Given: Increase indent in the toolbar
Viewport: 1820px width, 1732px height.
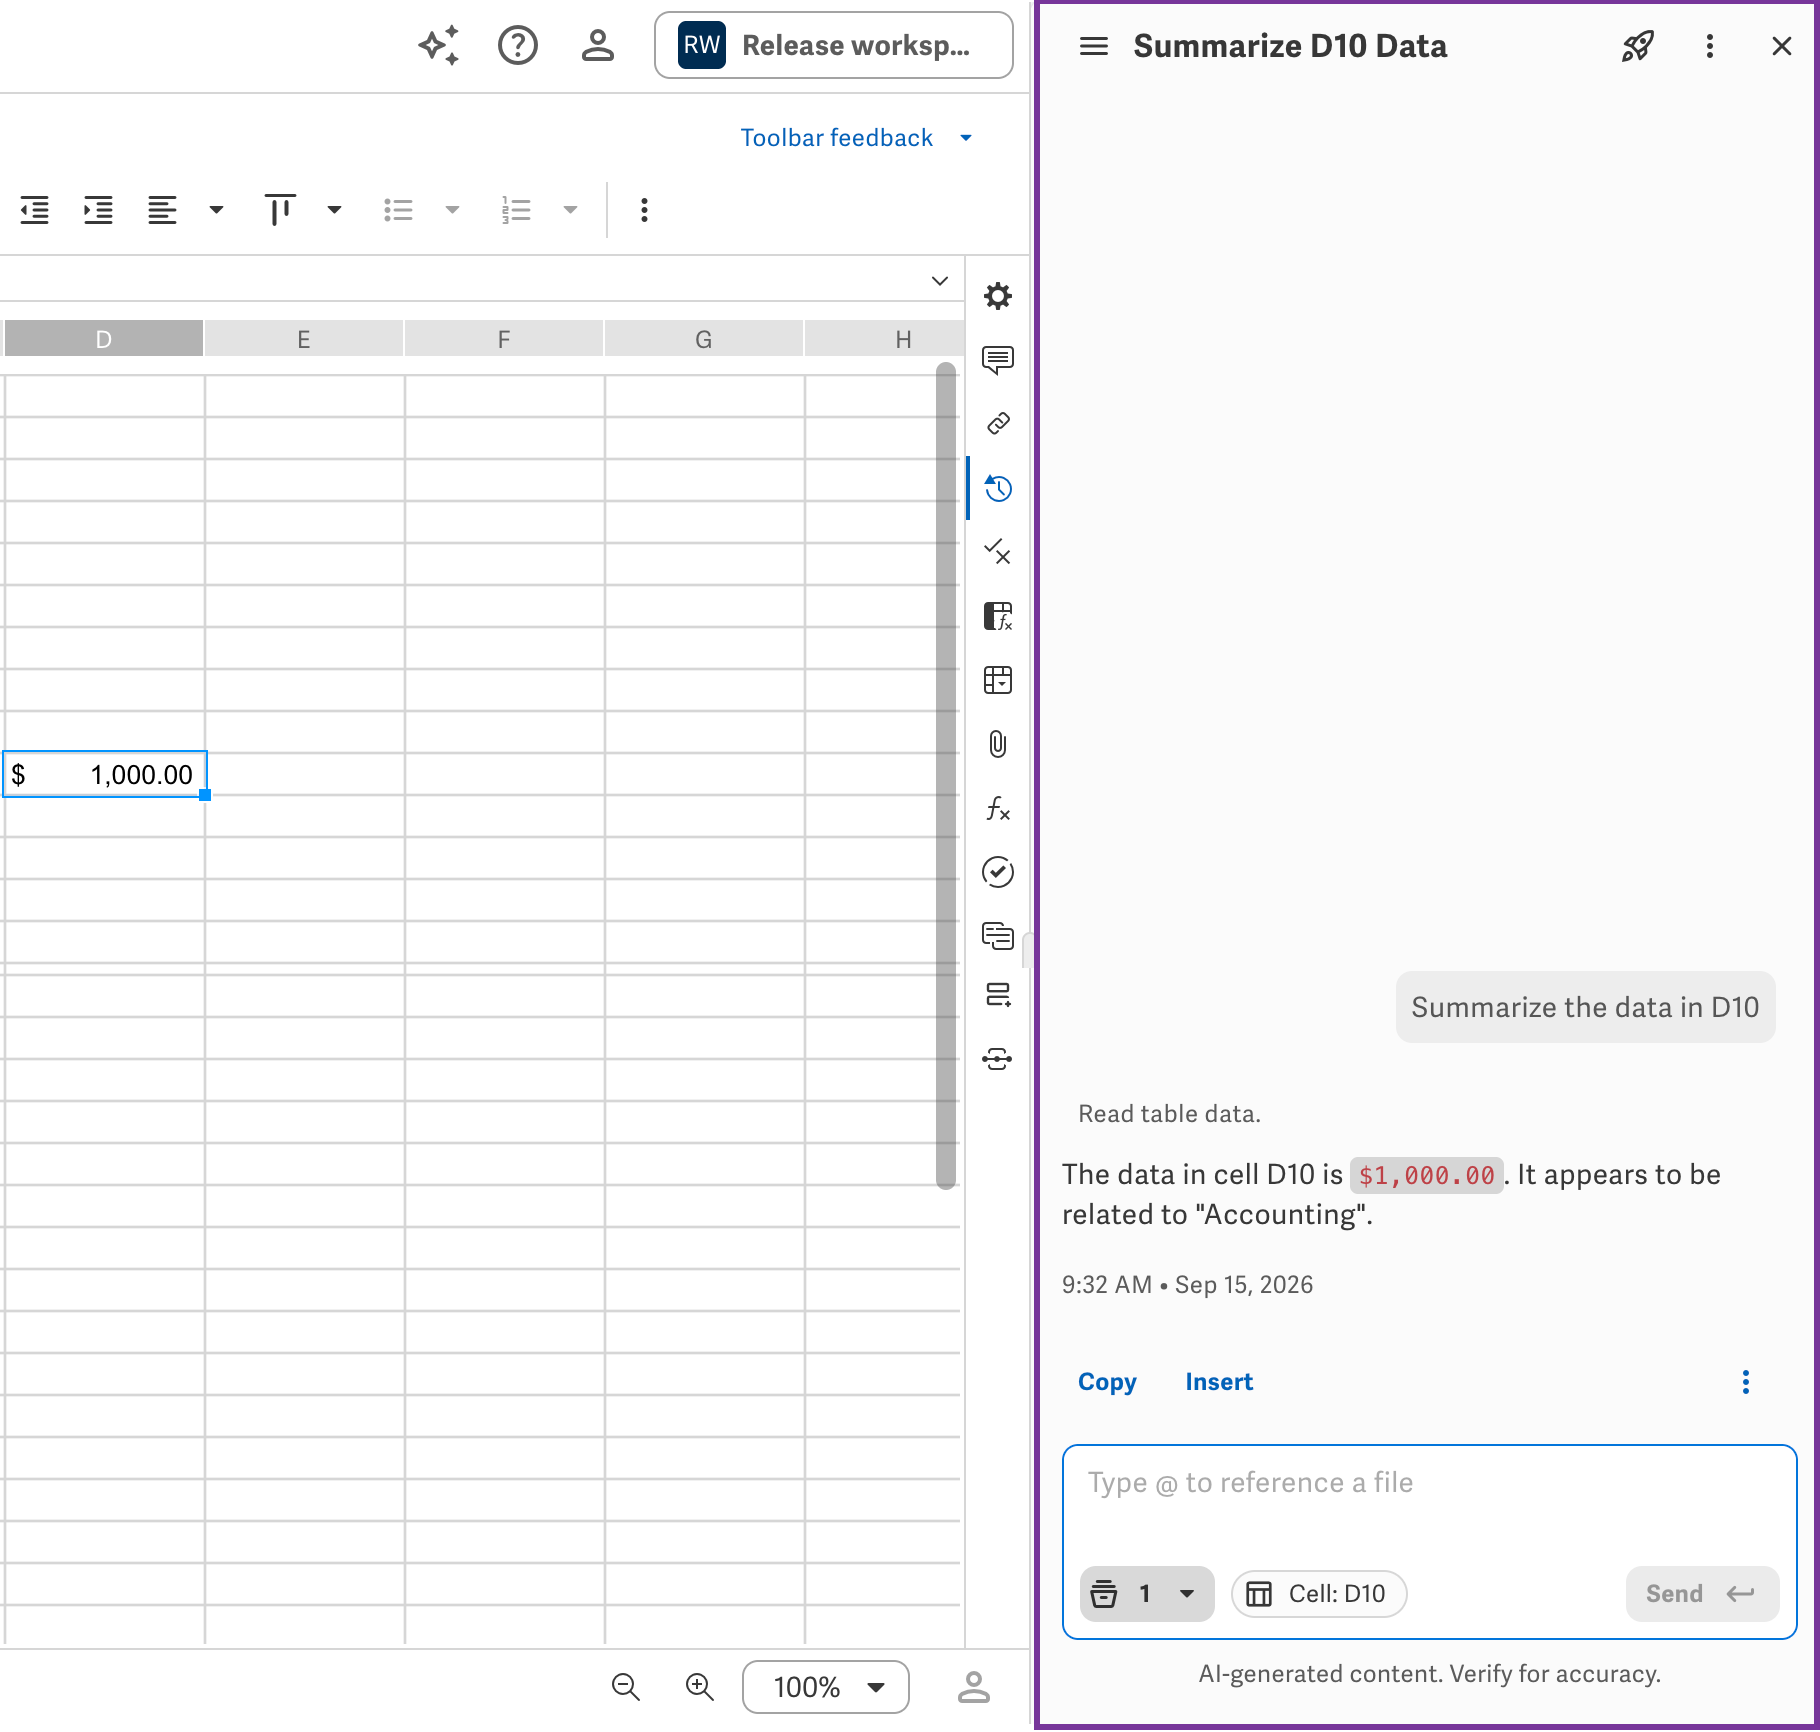Looking at the screenshot, I should pos(98,210).
